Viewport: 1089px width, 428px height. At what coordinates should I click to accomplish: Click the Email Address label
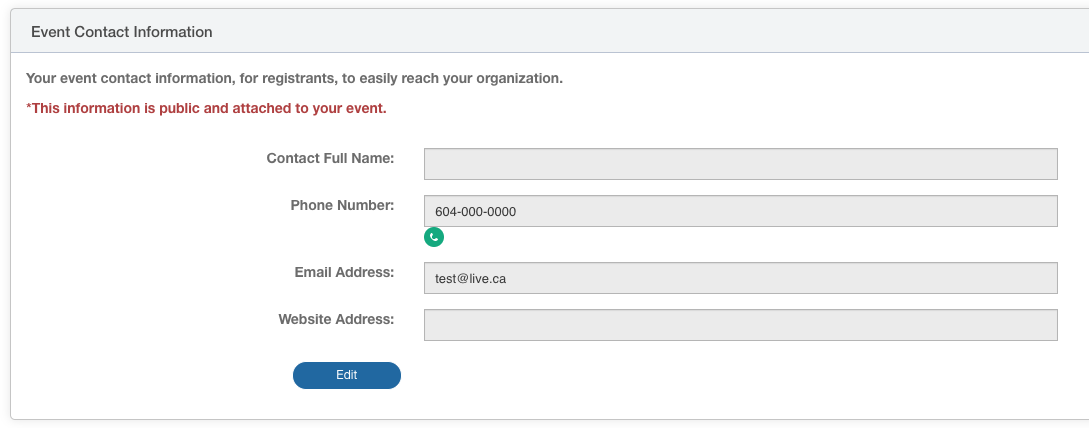(x=344, y=272)
